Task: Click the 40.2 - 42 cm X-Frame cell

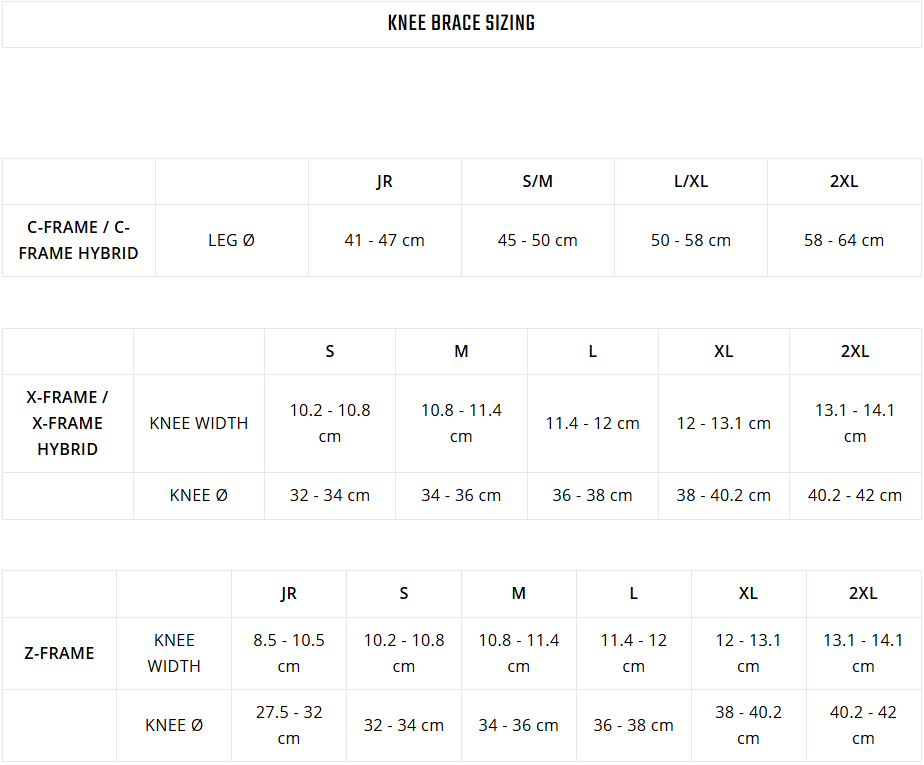Action: pyautogui.click(x=855, y=496)
